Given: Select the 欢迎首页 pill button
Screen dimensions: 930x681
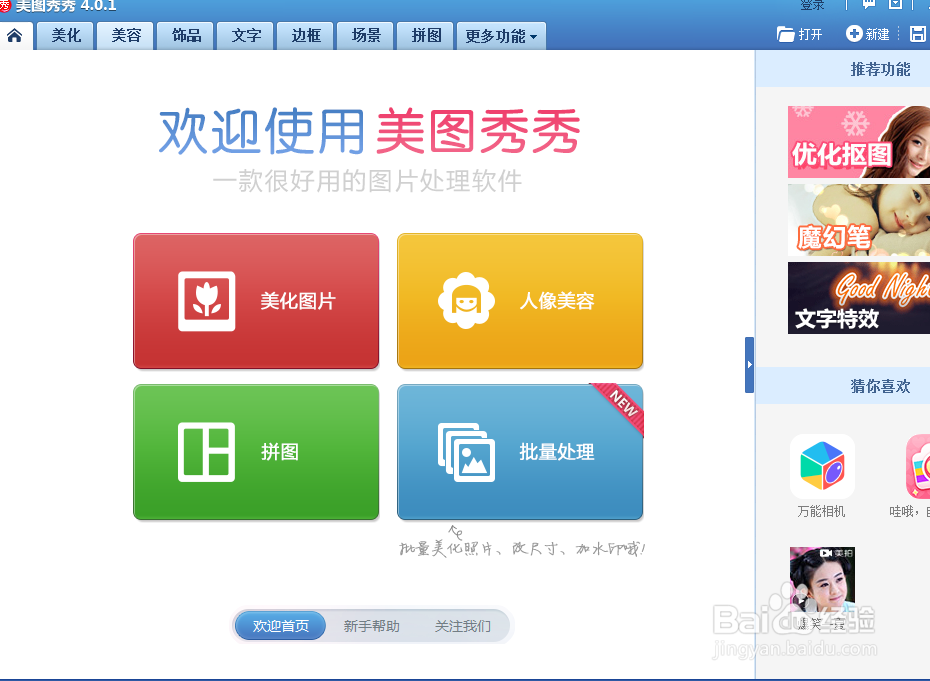Looking at the screenshot, I should (281, 626).
